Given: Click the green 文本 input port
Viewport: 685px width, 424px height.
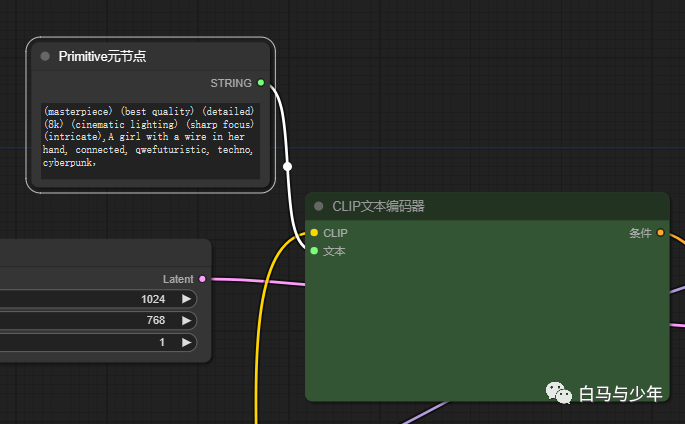Looking at the screenshot, I should pos(314,251).
